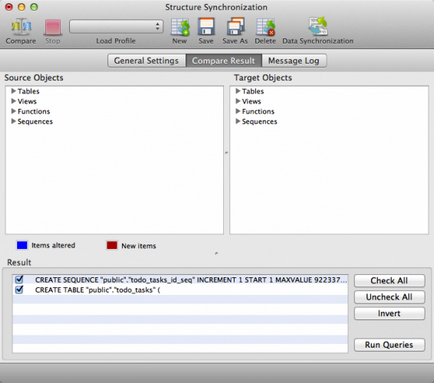Click the Check All button

click(389, 281)
